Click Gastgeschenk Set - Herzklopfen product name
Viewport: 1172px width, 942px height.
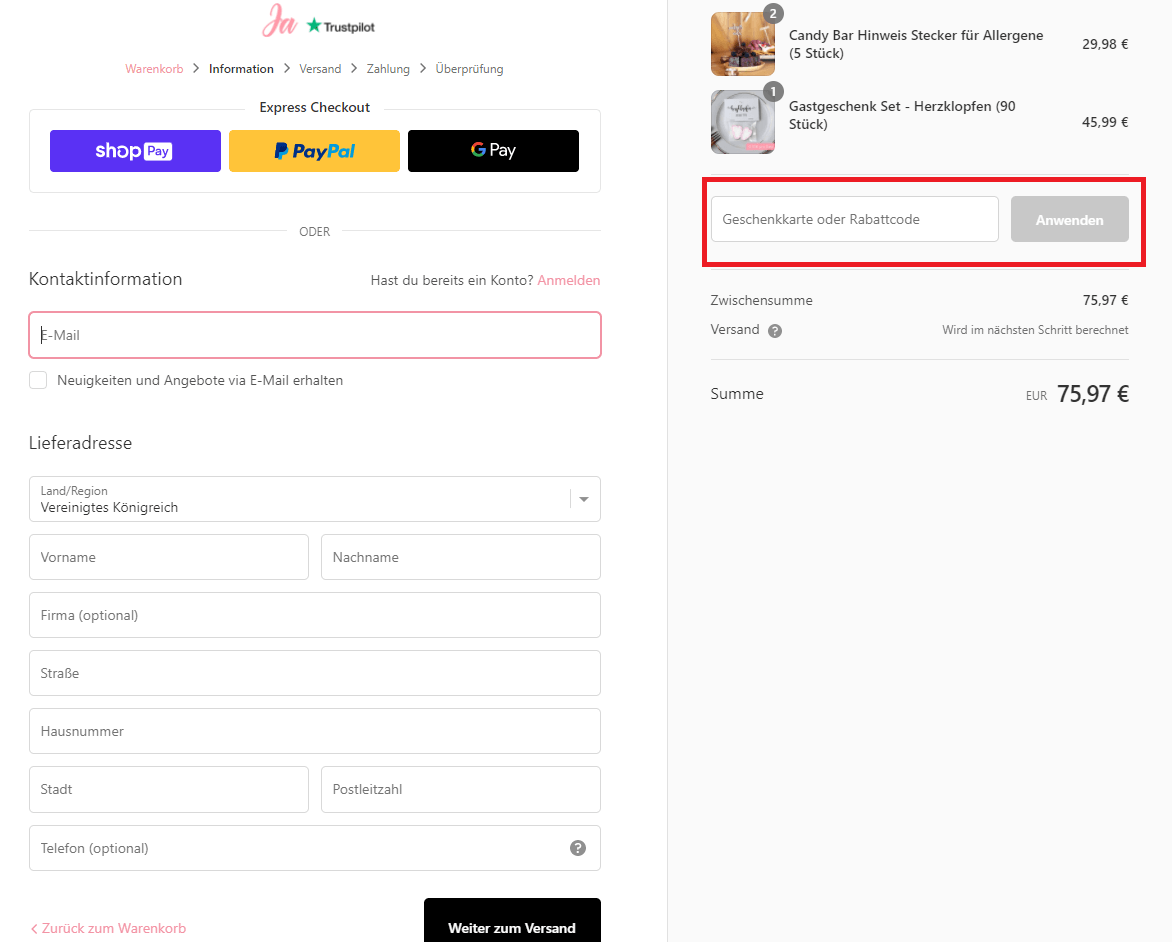click(902, 115)
